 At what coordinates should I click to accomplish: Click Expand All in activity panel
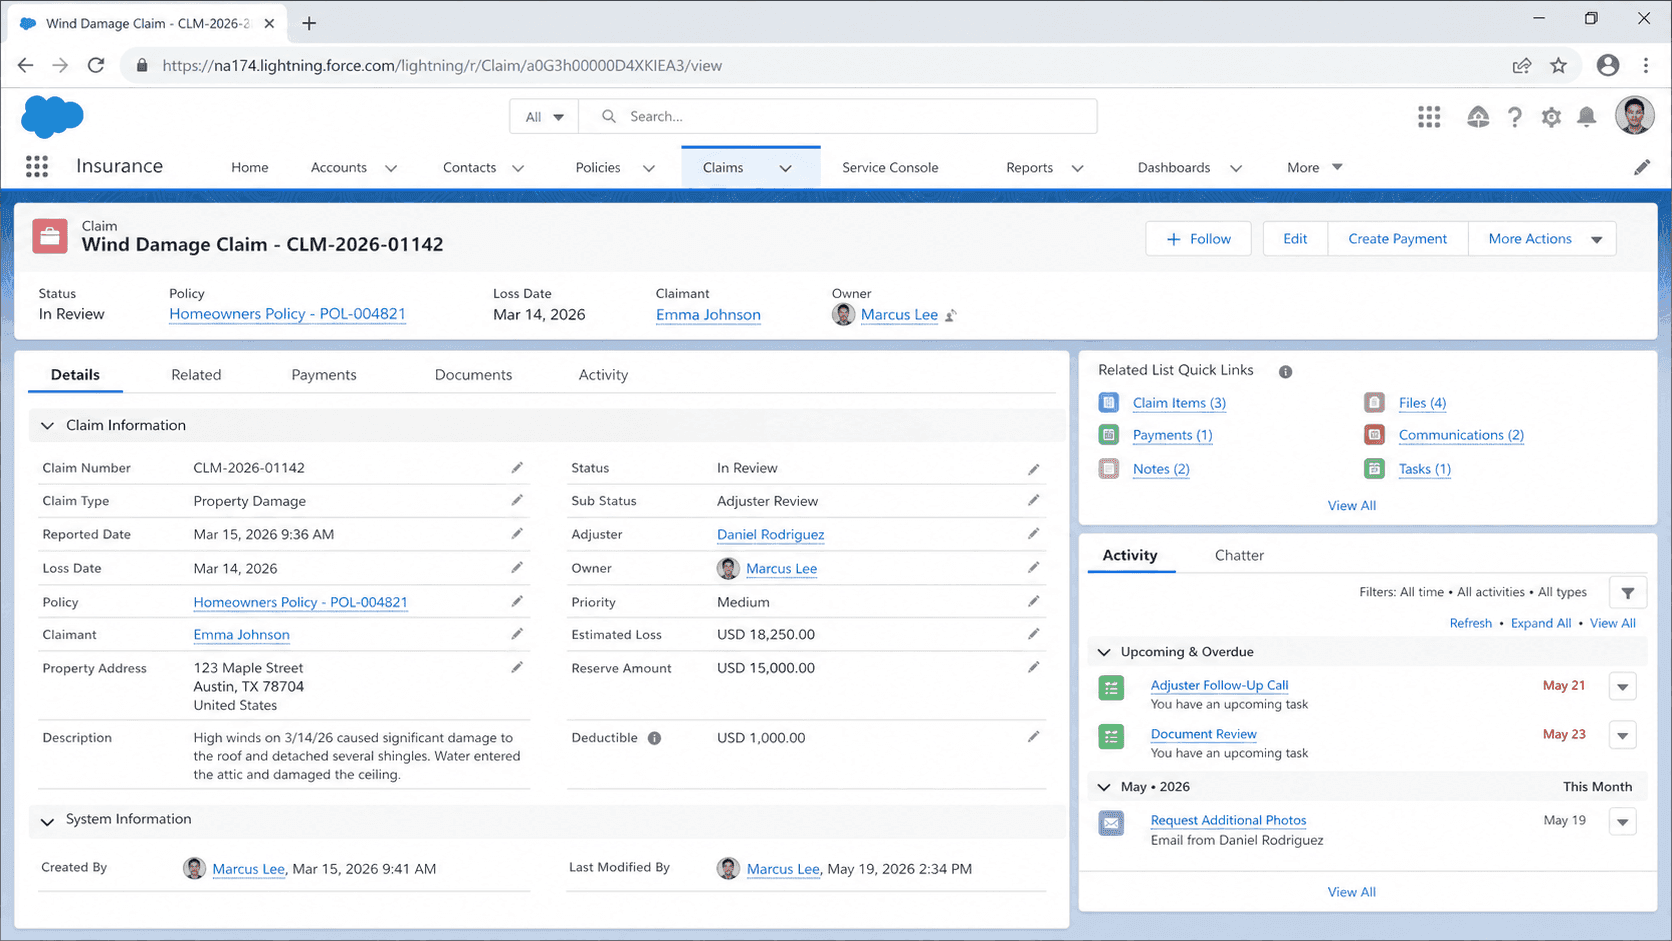pyautogui.click(x=1540, y=623)
